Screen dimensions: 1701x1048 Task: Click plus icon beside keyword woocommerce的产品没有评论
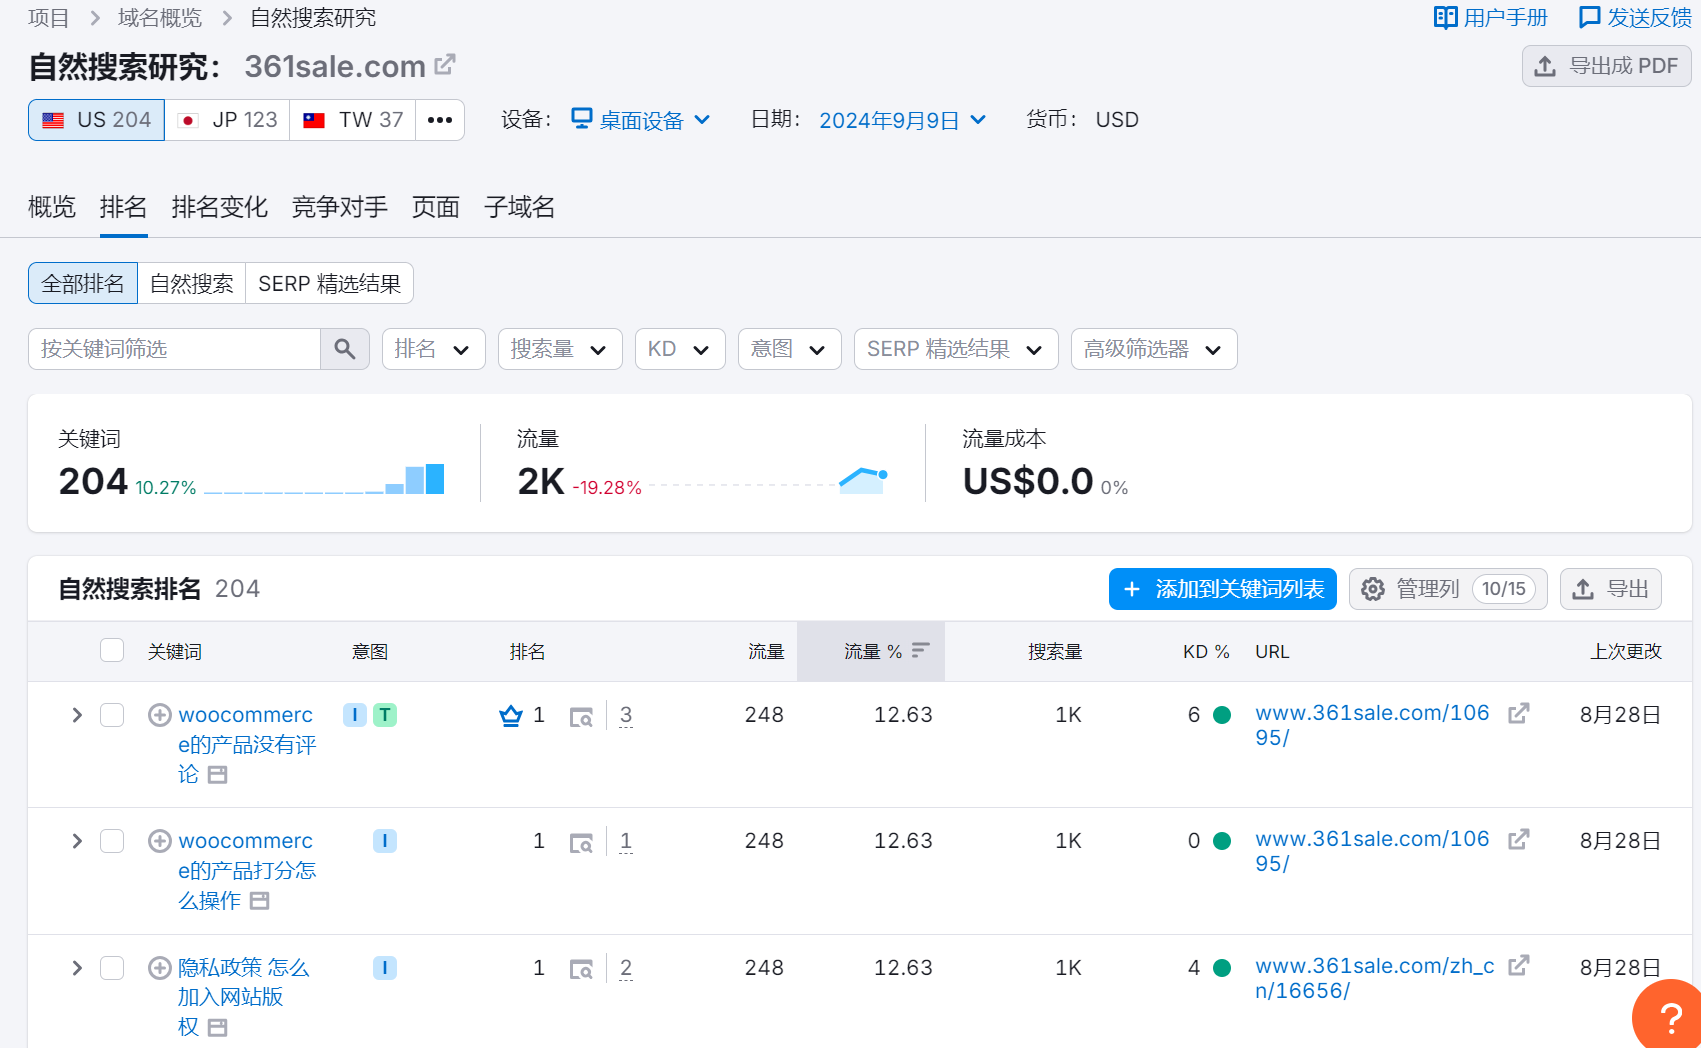pyautogui.click(x=159, y=715)
